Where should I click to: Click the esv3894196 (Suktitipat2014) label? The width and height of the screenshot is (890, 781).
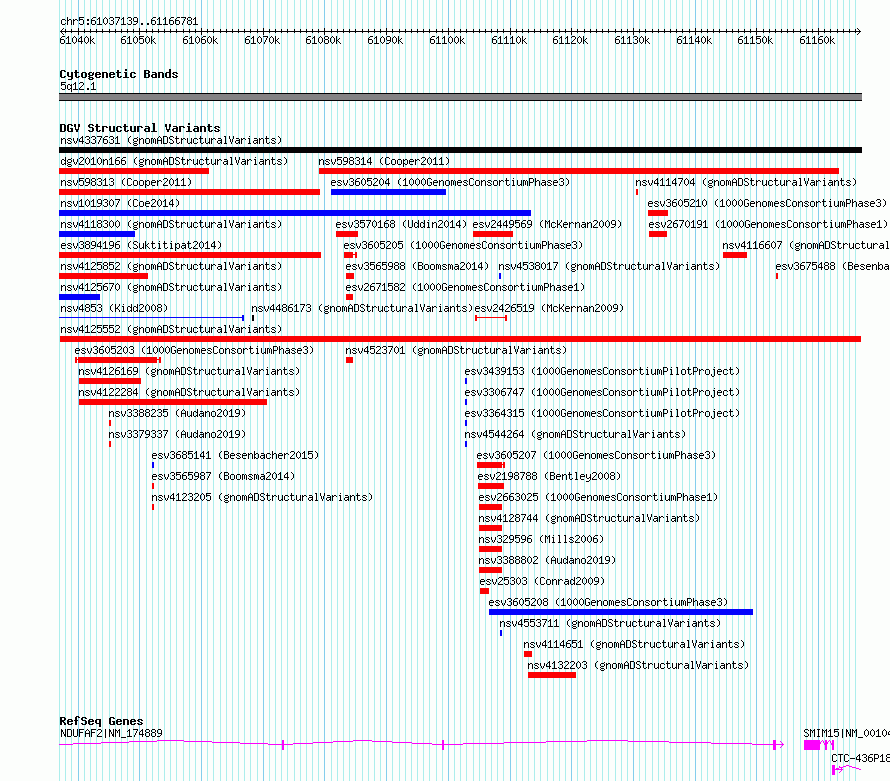[x=141, y=245]
